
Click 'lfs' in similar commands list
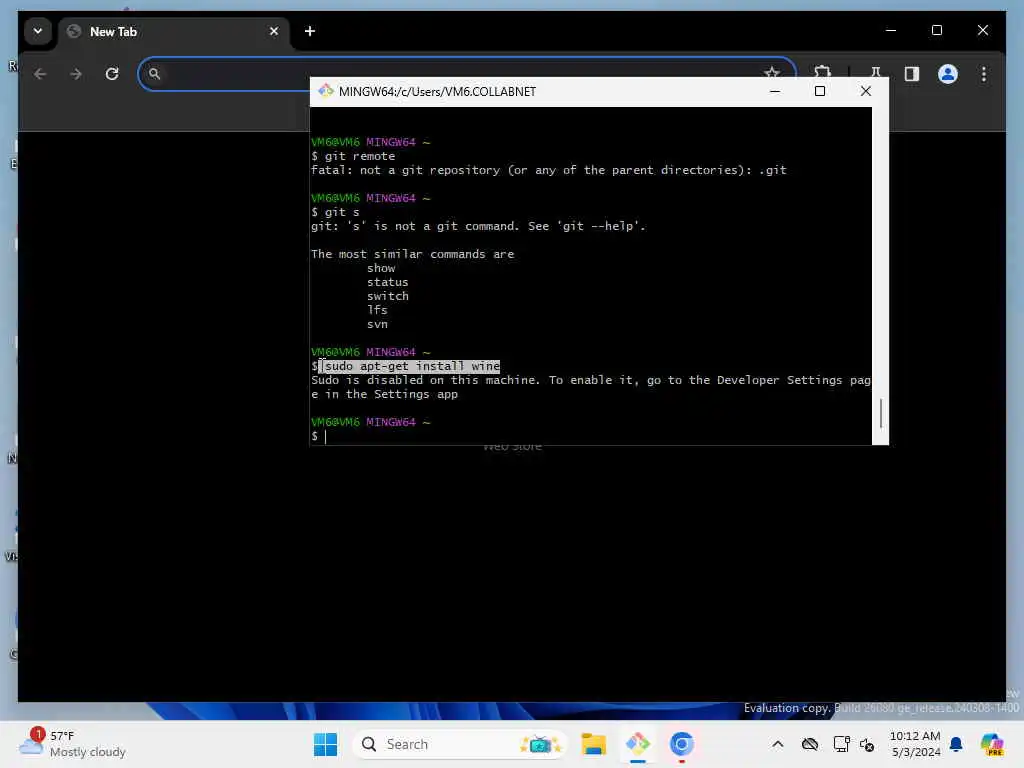coord(377,310)
